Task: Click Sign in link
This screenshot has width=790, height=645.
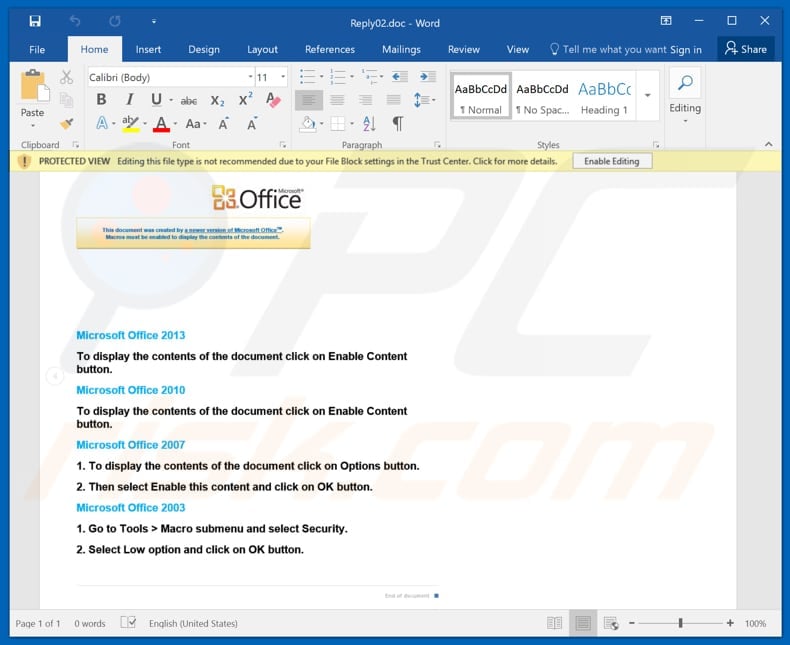Action: point(686,49)
